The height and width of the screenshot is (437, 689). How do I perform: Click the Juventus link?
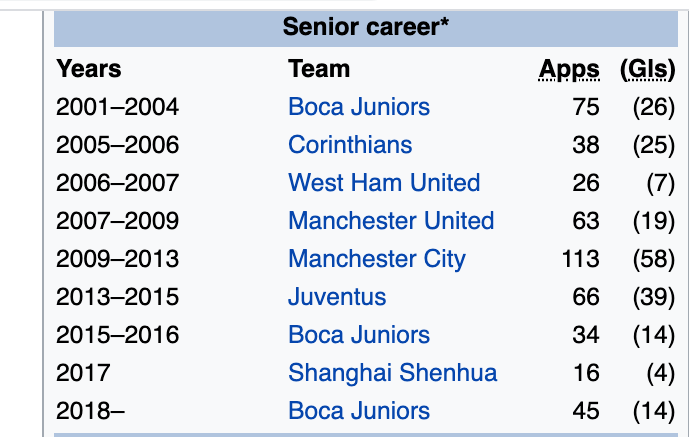tap(337, 297)
